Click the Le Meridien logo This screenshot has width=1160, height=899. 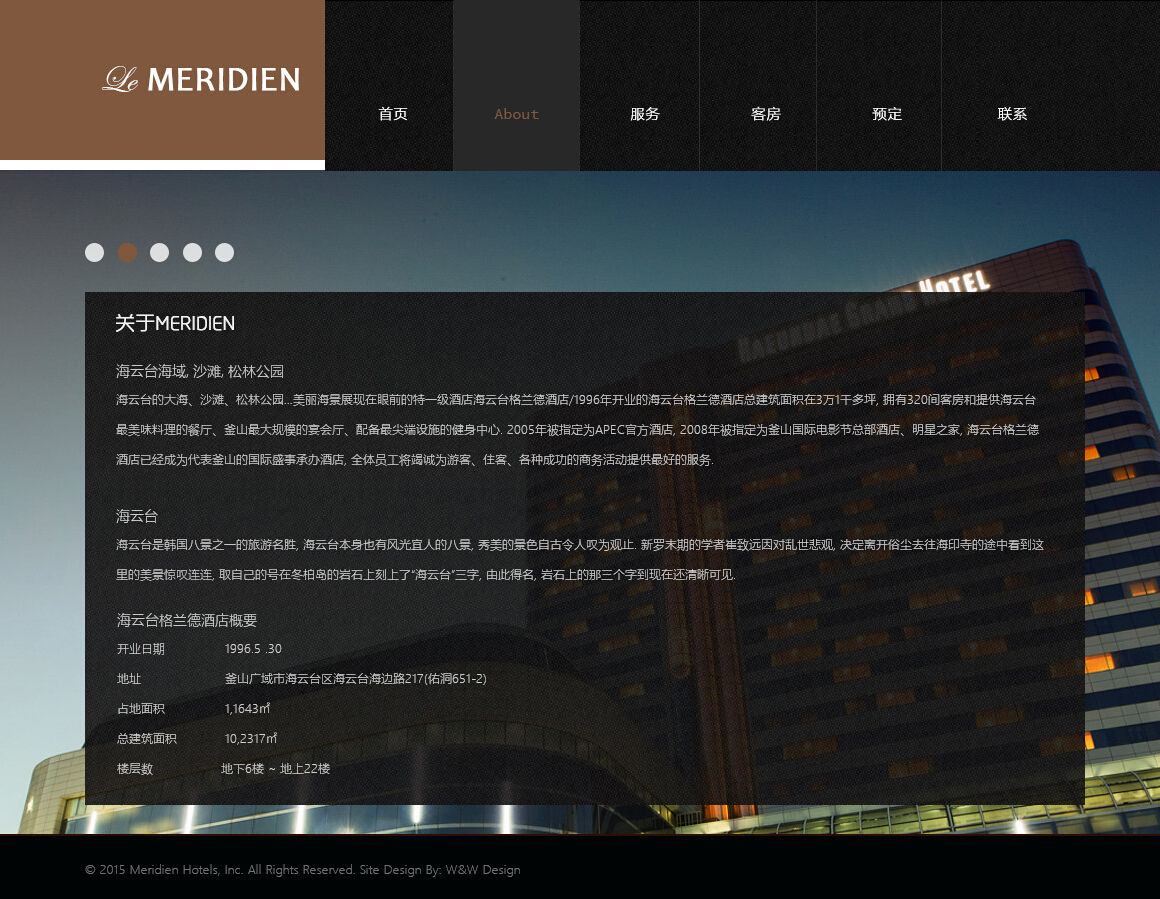201,79
